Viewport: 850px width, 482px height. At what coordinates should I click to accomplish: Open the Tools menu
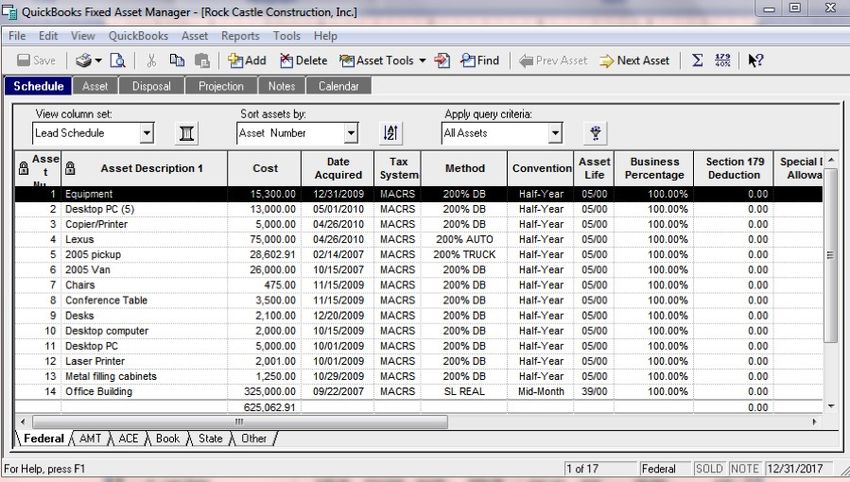[286, 36]
